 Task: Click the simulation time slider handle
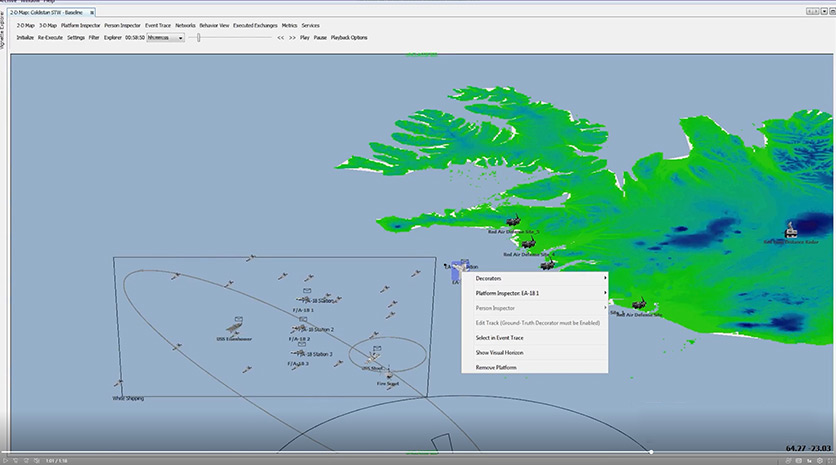coord(199,37)
